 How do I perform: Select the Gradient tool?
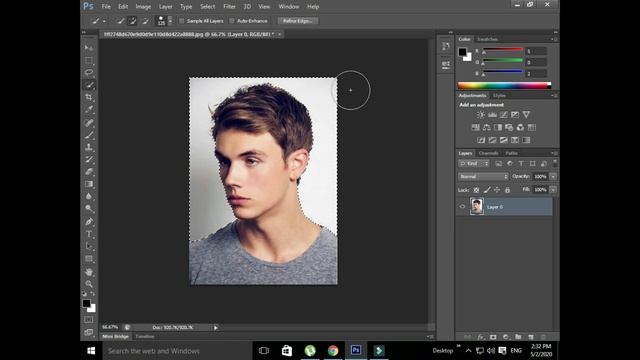(x=89, y=184)
